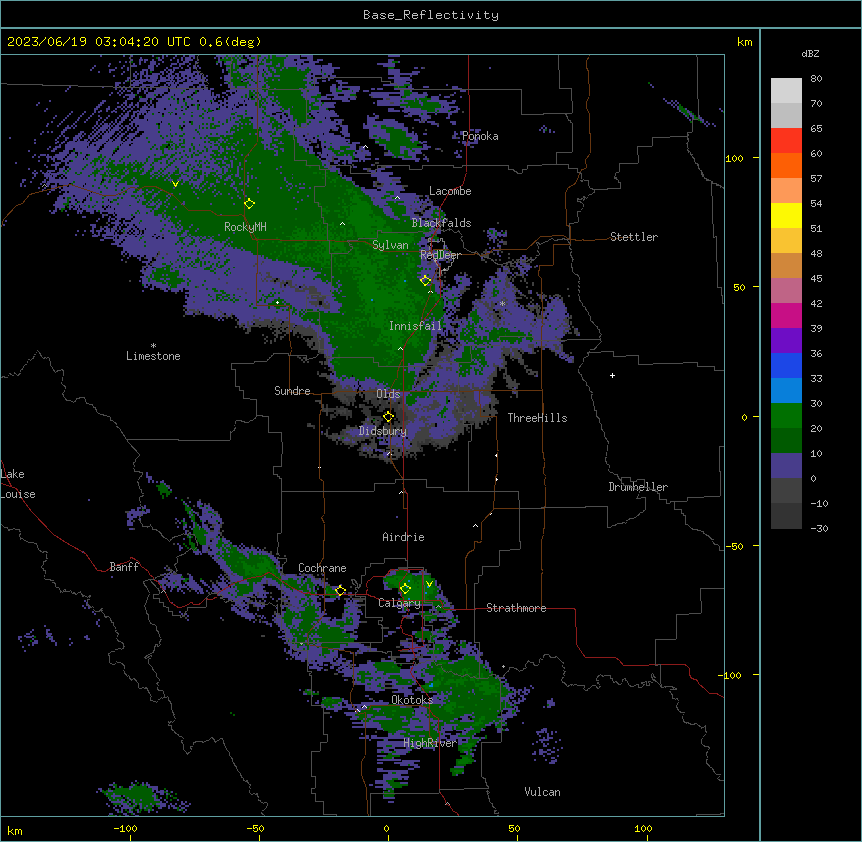Pick the 30-20 dBZ green swatch
862x842 pixels.
click(x=786, y=416)
